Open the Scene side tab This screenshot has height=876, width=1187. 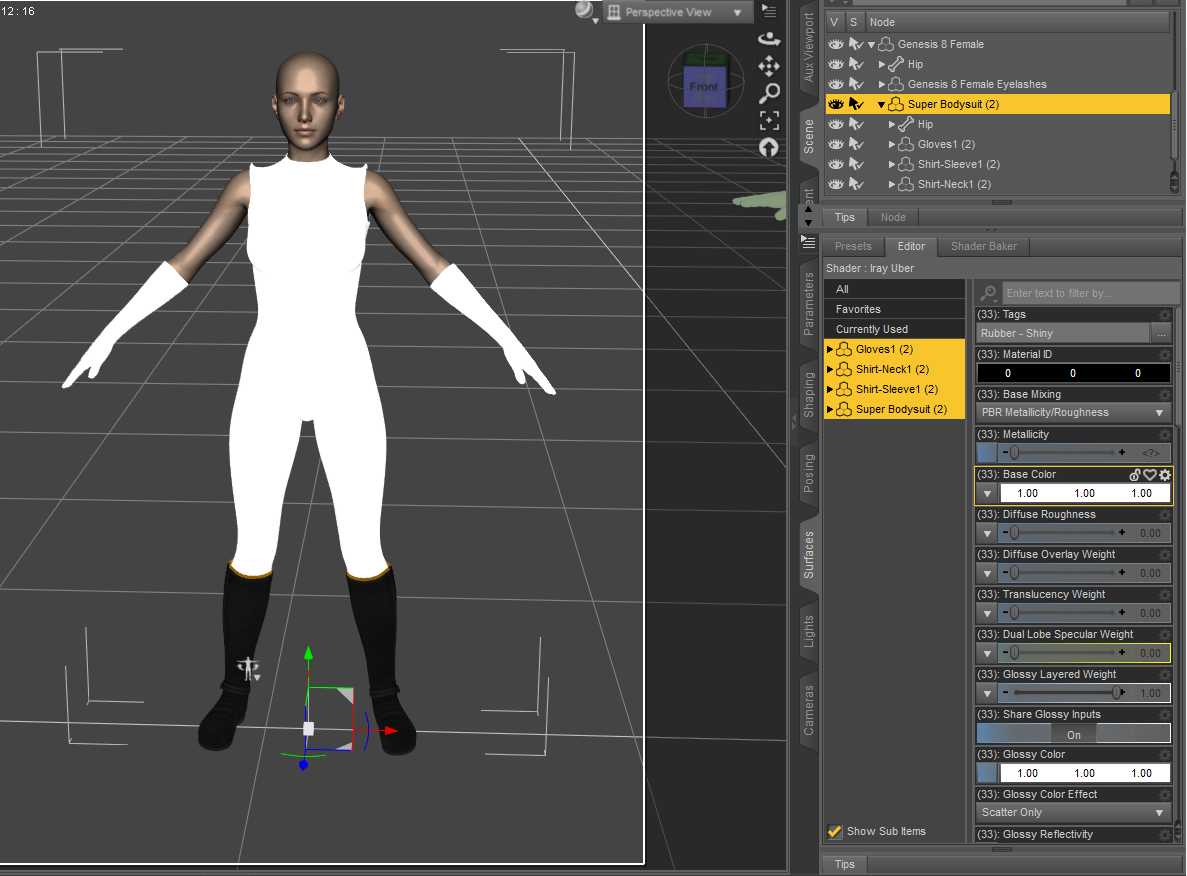click(808, 136)
